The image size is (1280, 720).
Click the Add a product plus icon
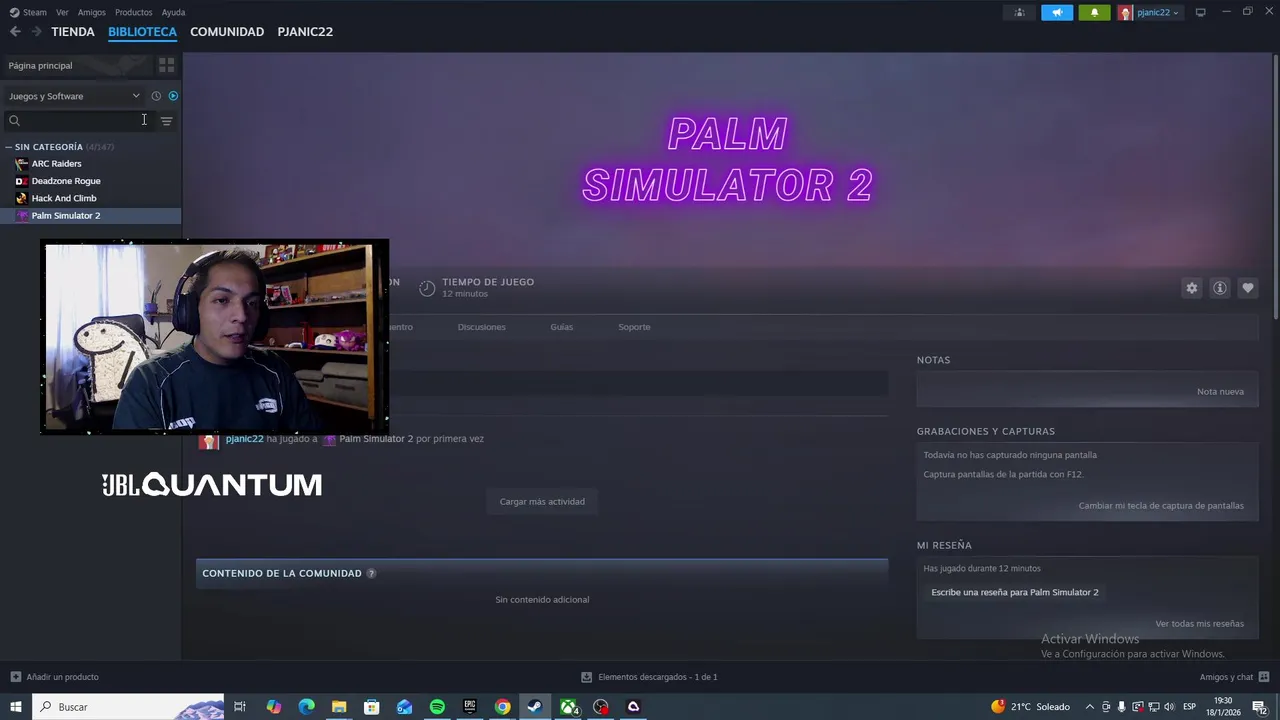pos(15,677)
